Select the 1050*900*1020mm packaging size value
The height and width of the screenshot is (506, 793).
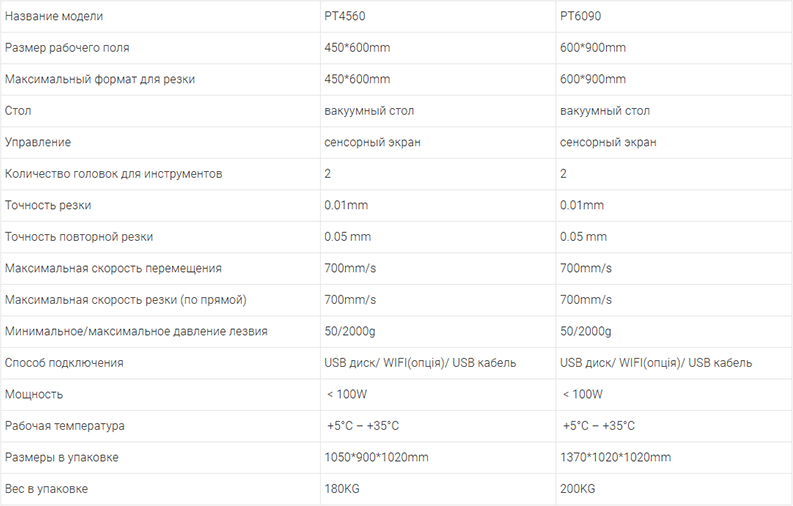pyautogui.click(x=376, y=457)
